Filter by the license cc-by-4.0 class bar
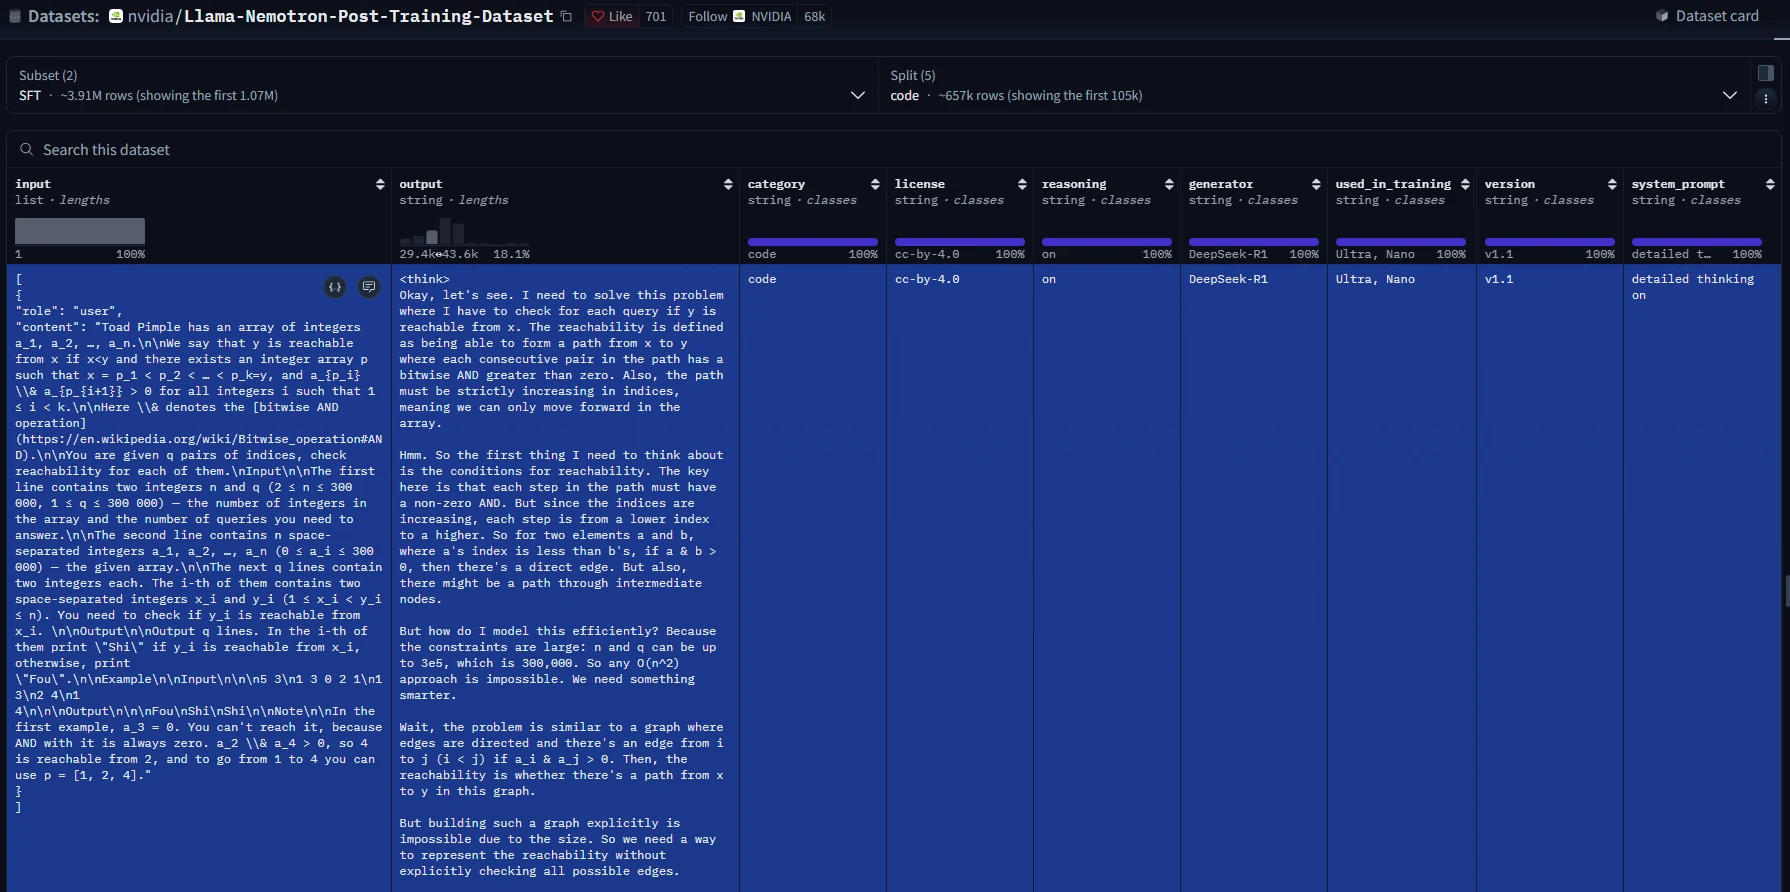This screenshot has width=1790, height=892. (960, 242)
